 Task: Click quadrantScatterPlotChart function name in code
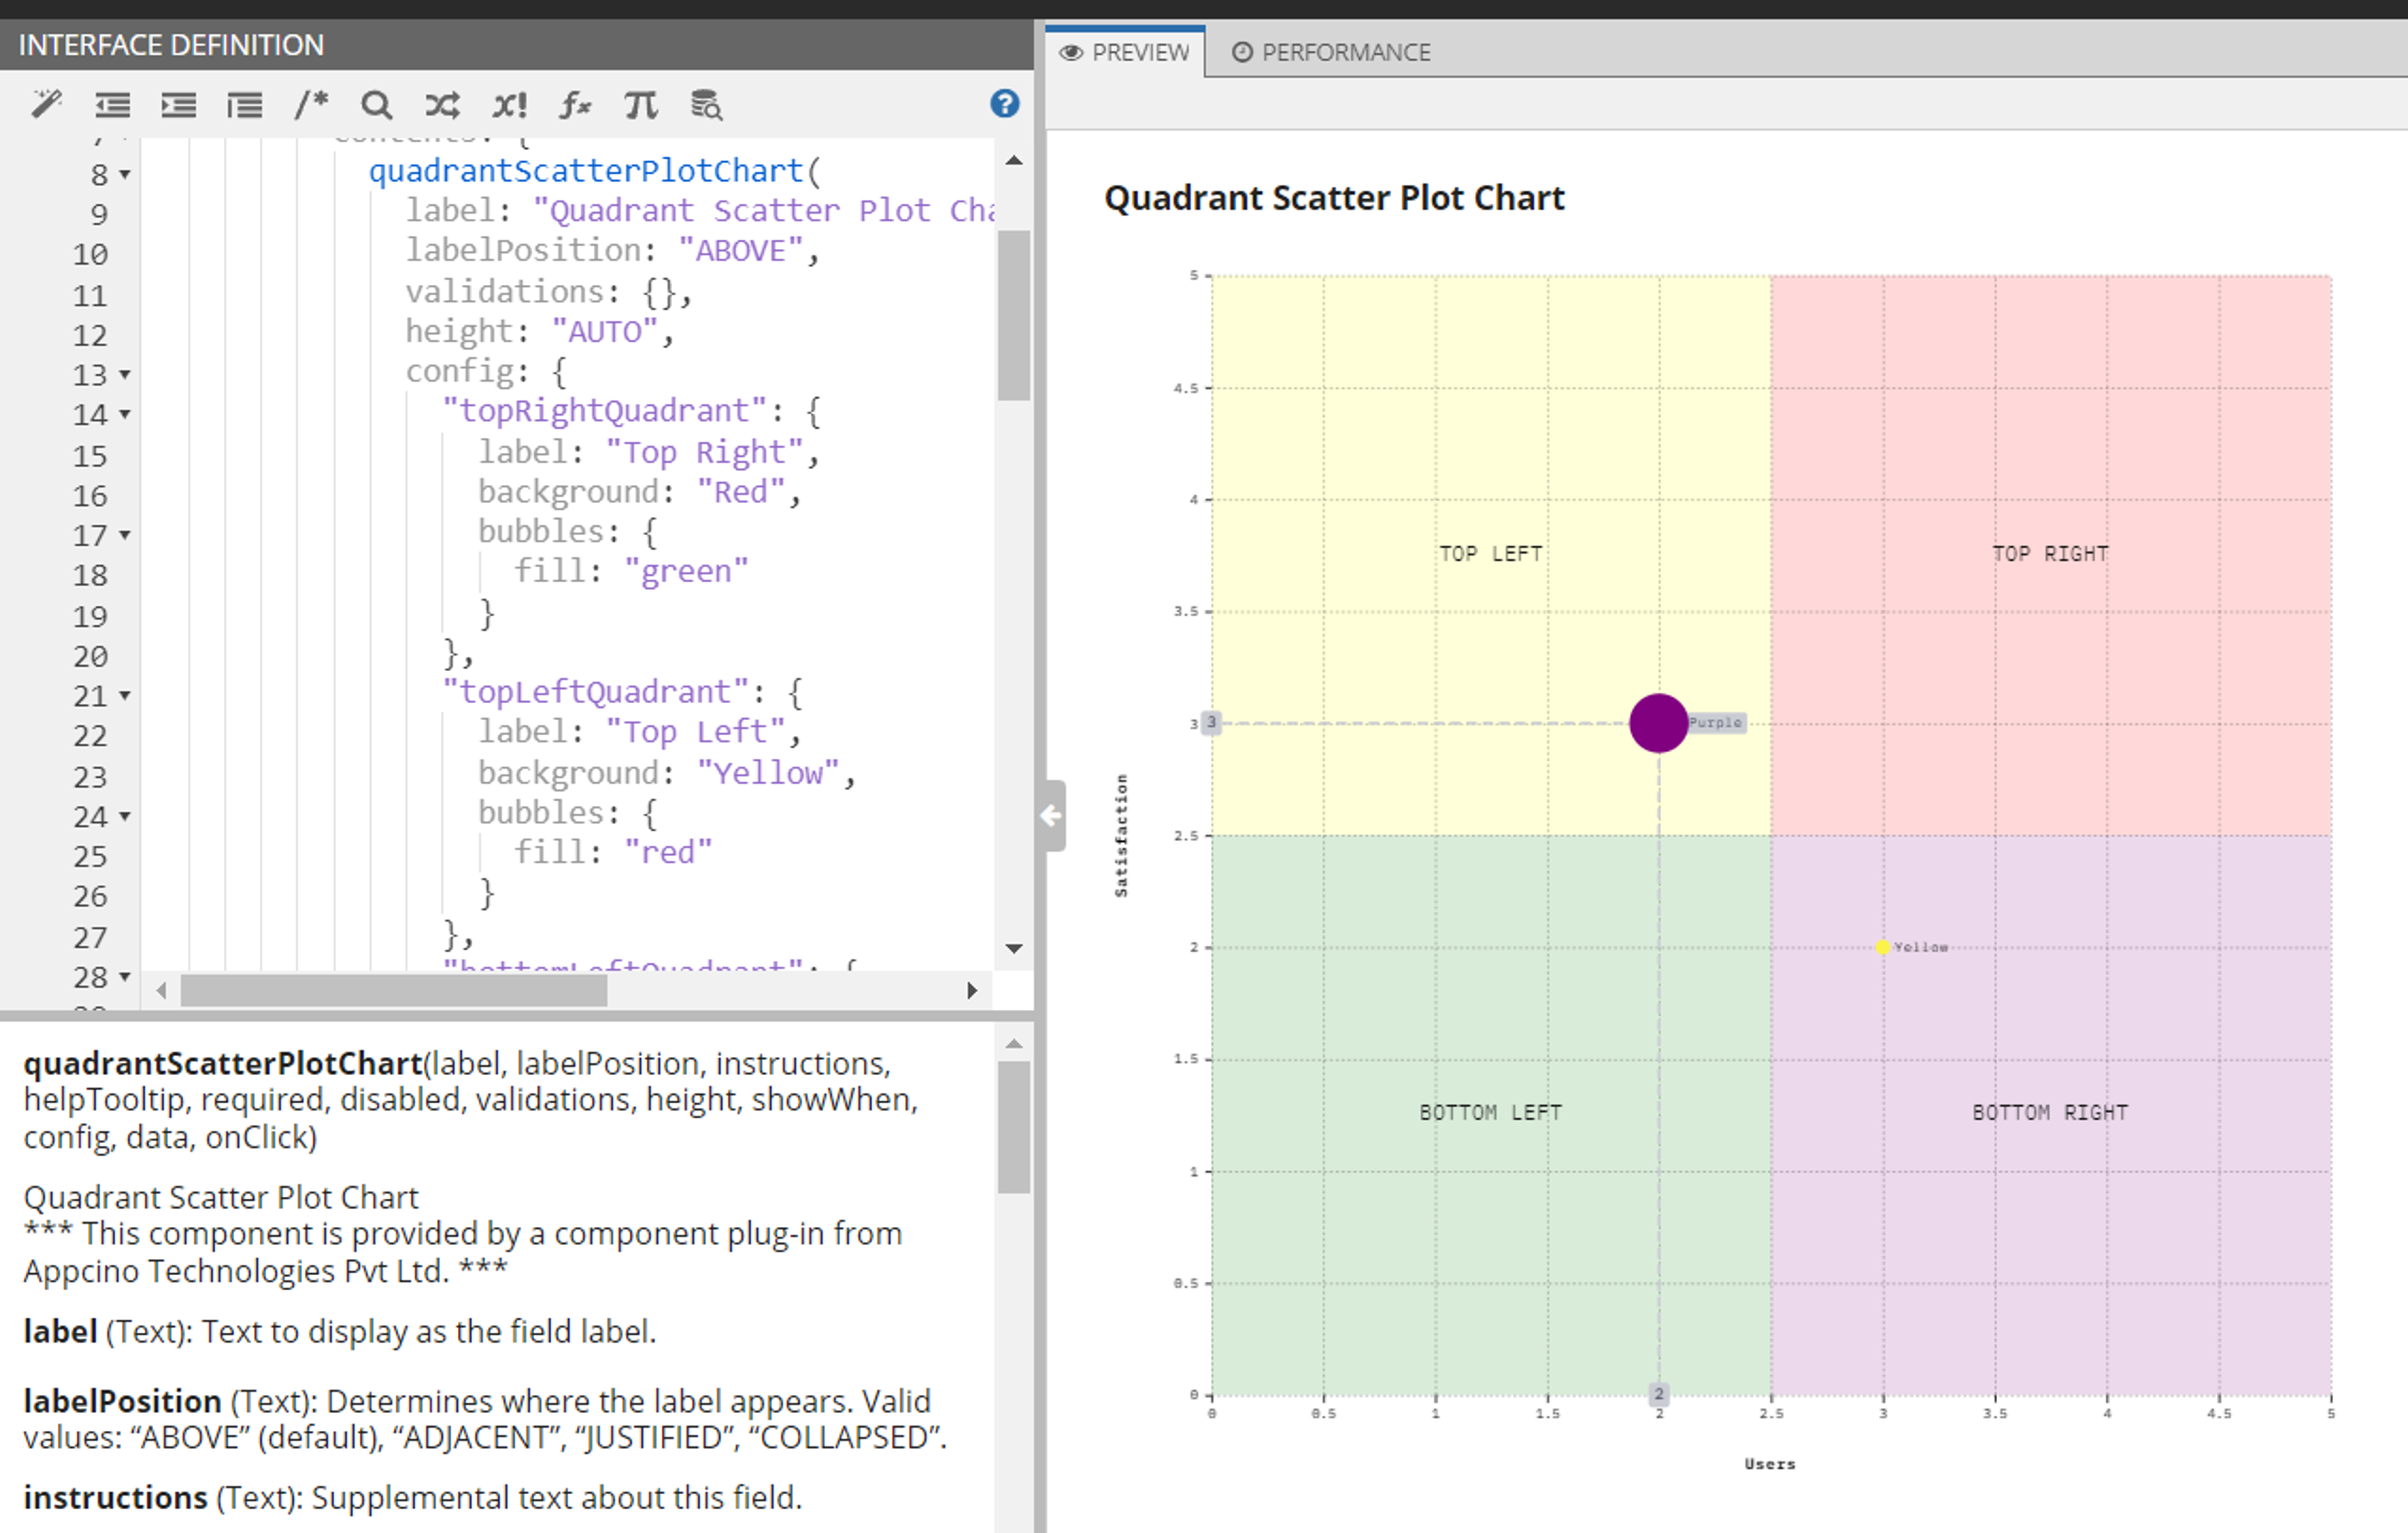[x=586, y=171]
